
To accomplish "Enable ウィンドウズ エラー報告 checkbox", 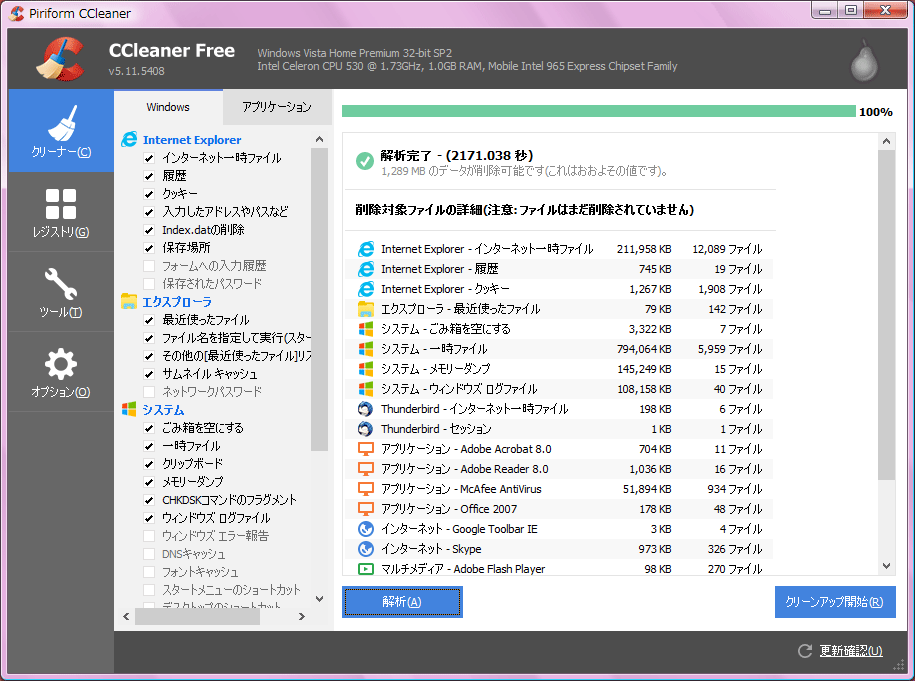I will pyautogui.click(x=149, y=536).
